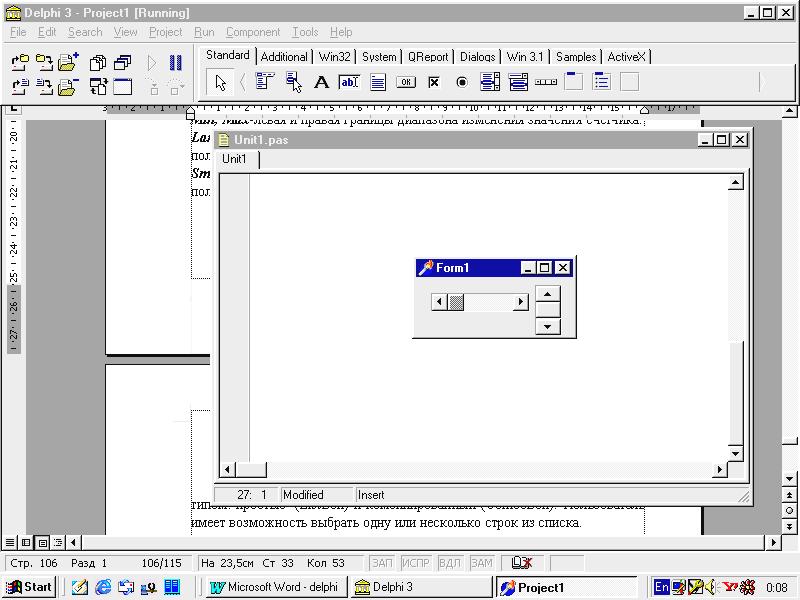This screenshot has height=600, width=800.
Task: Click the Open Project speedbar icon
Action: [x=20, y=63]
